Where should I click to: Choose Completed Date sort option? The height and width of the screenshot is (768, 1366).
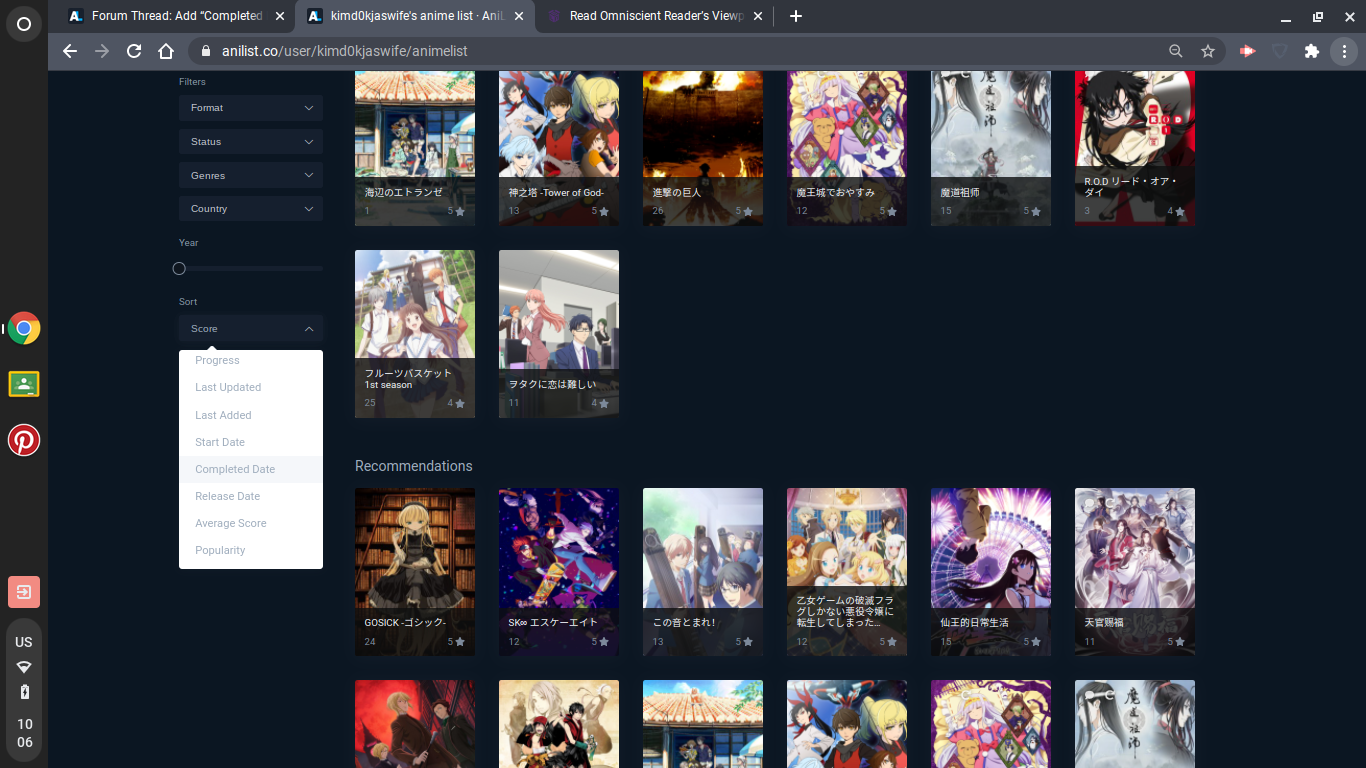235,469
